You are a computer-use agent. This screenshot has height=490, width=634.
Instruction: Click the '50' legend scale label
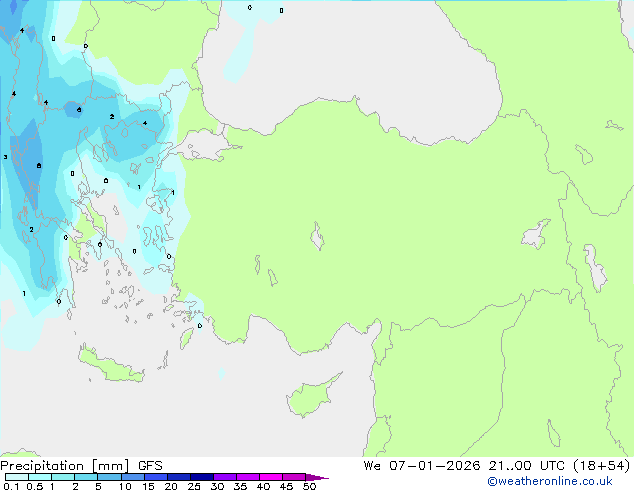[310, 486]
